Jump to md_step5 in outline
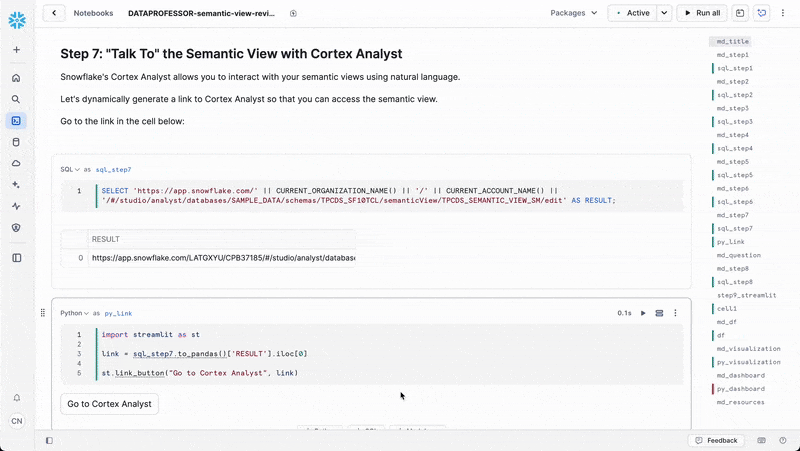This screenshot has height=451, width=800. point(733,162)
